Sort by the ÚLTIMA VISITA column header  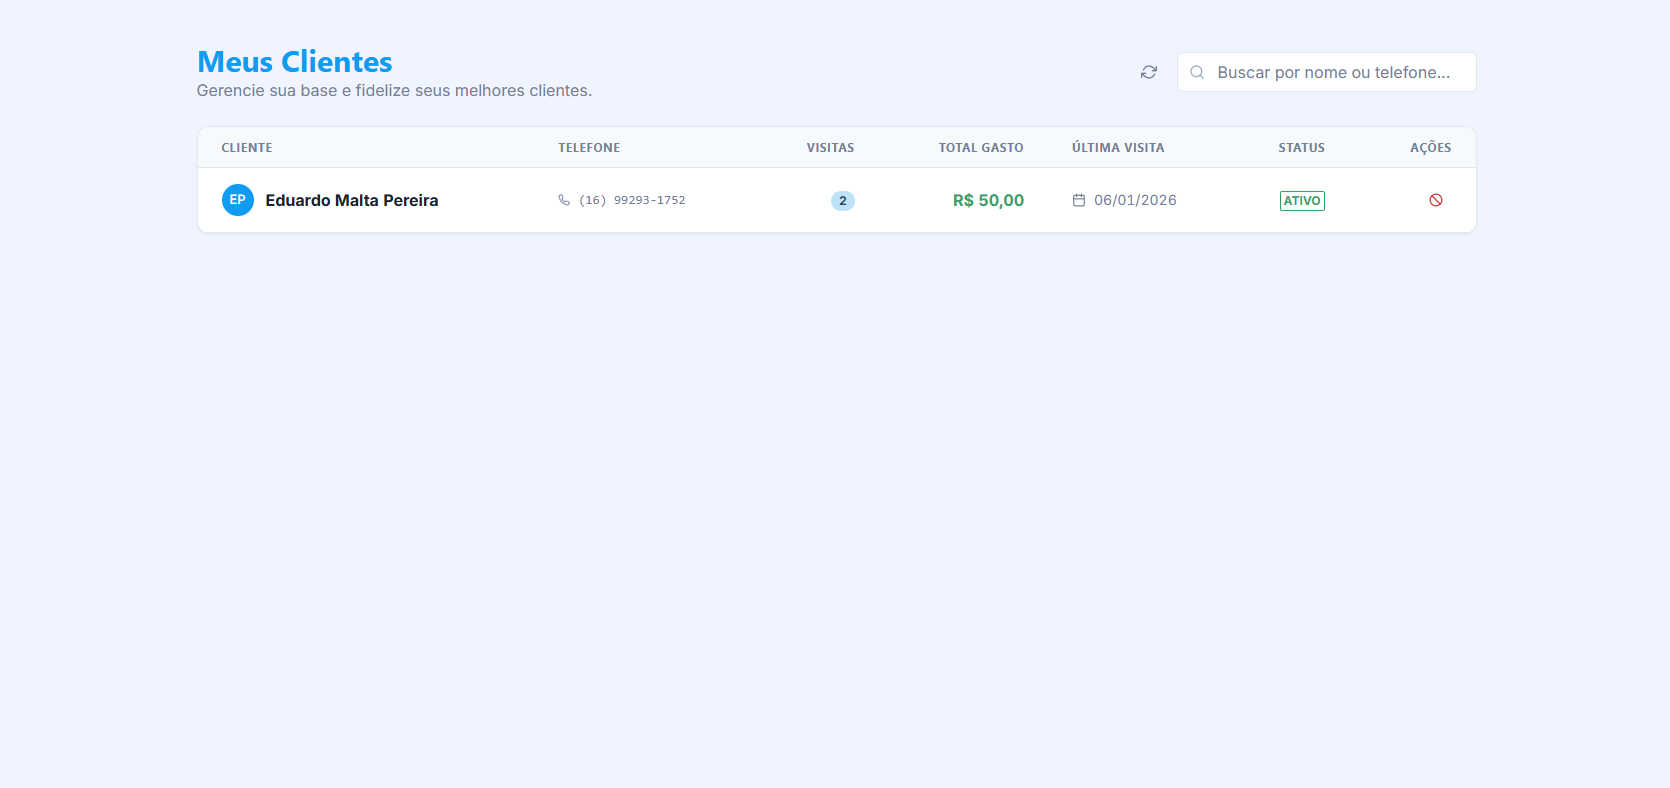point(1118,147)
